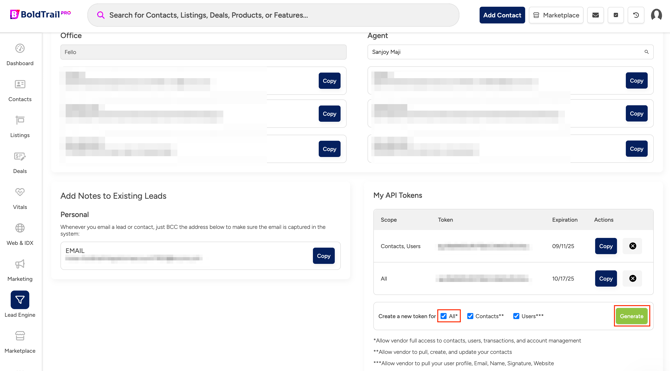
Task: Open Marketing megaphone icon
Action: tap(20, 264)
